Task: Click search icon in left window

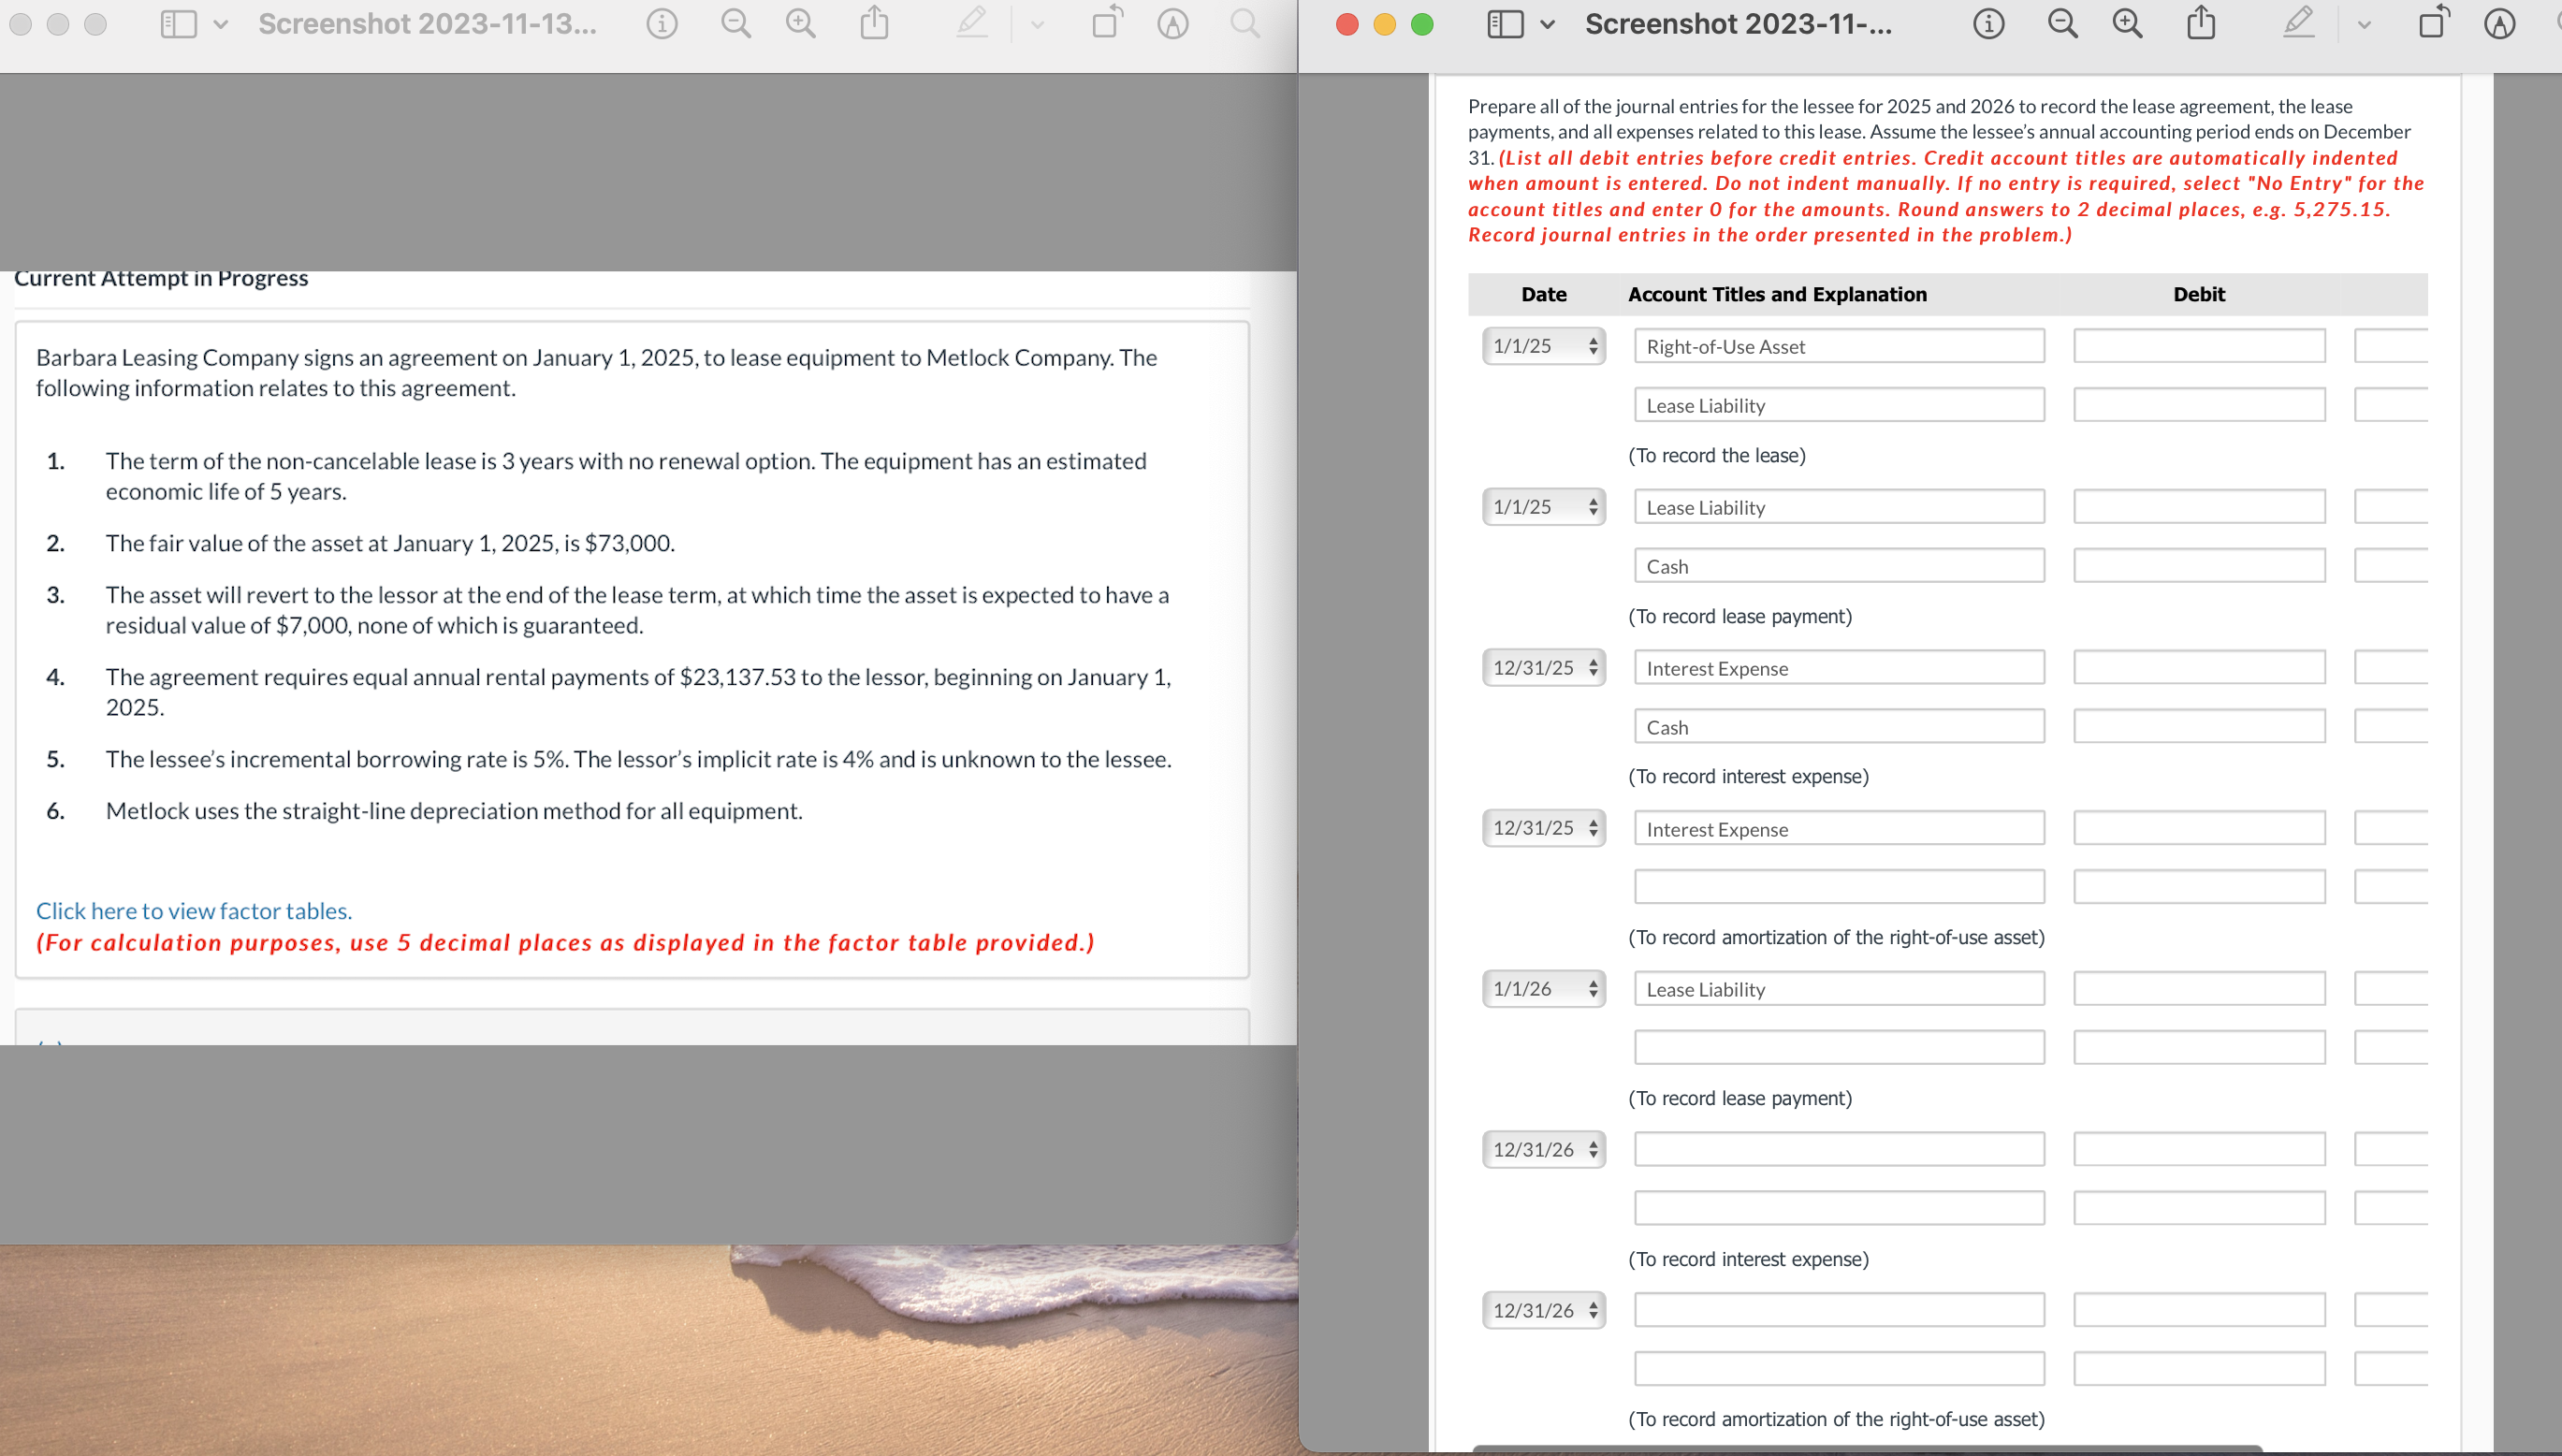Action: tap(1244, 24)
